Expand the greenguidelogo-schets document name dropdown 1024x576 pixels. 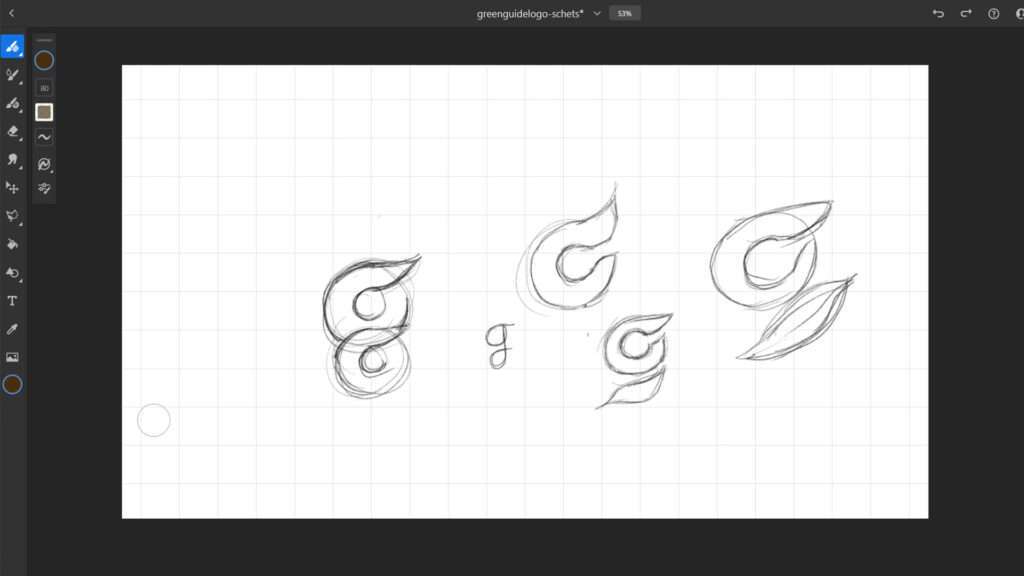(597, 13)
